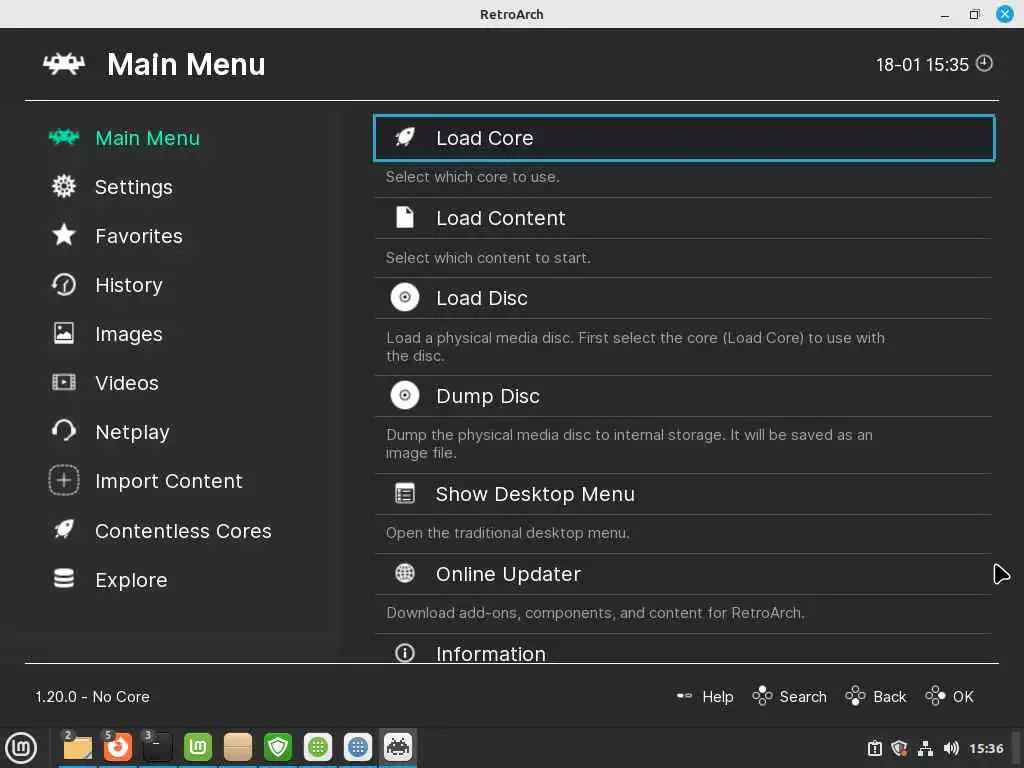Open the green shield taskbar app
1024x768 pixels.
click(x=278, y=748)
